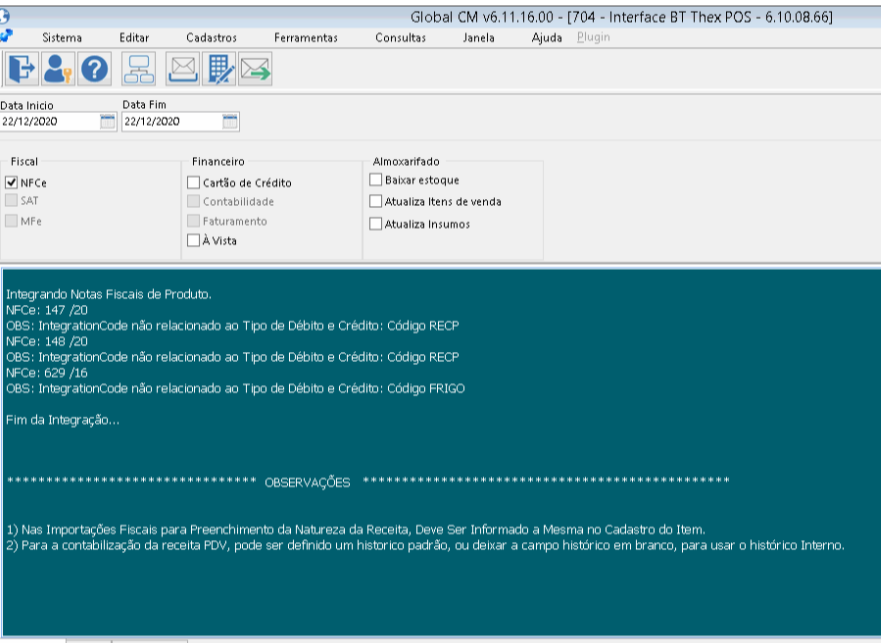Toggle the disabled MFe checkbox
881x643 pixels.
(11, 220)
